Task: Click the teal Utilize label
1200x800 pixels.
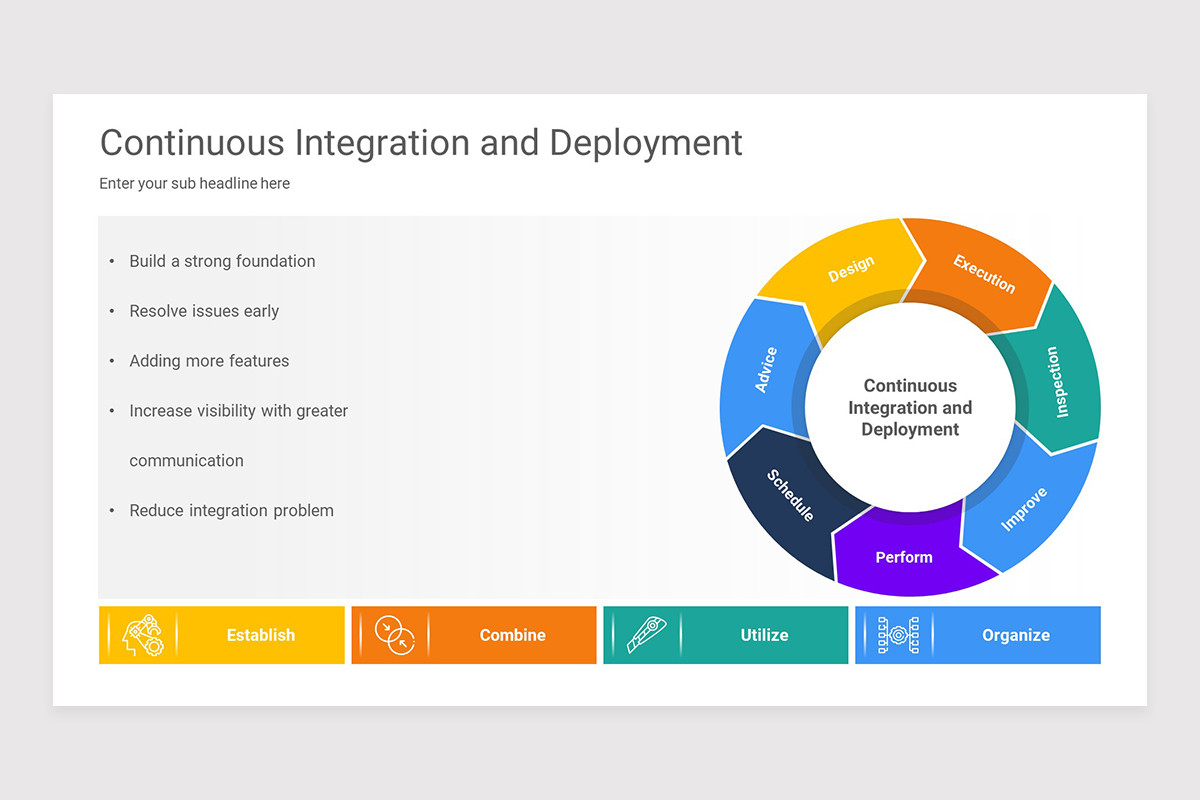Action: [764, 635]
